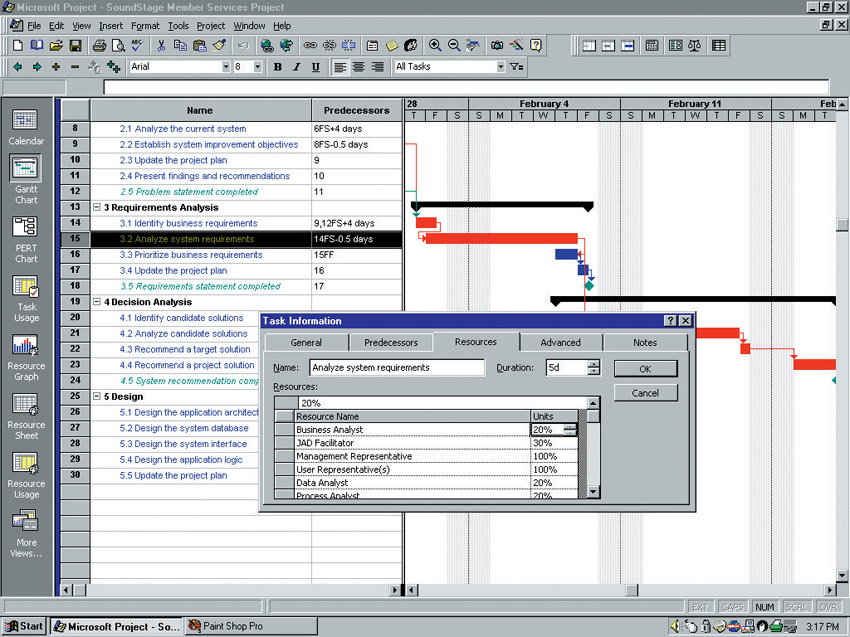
Task: Launch the Gantt Chart Wizard wand icon
Action: coord(517,46)
